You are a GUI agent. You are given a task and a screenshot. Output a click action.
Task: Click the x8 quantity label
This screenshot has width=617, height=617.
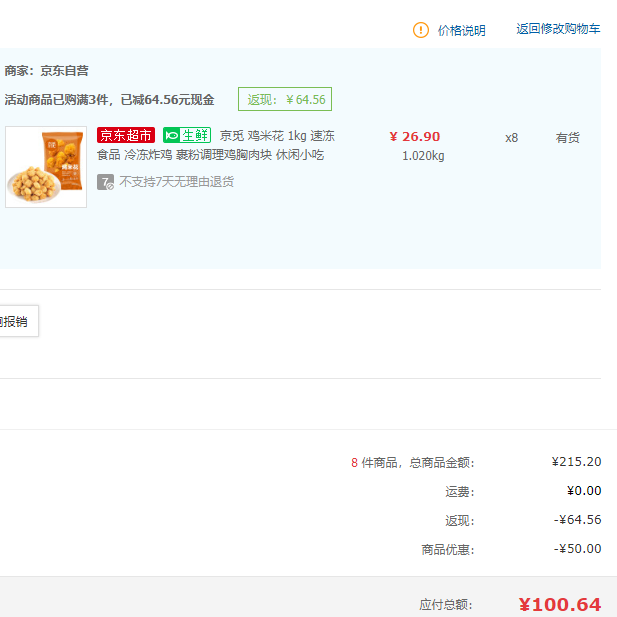[x=511, y=138]
